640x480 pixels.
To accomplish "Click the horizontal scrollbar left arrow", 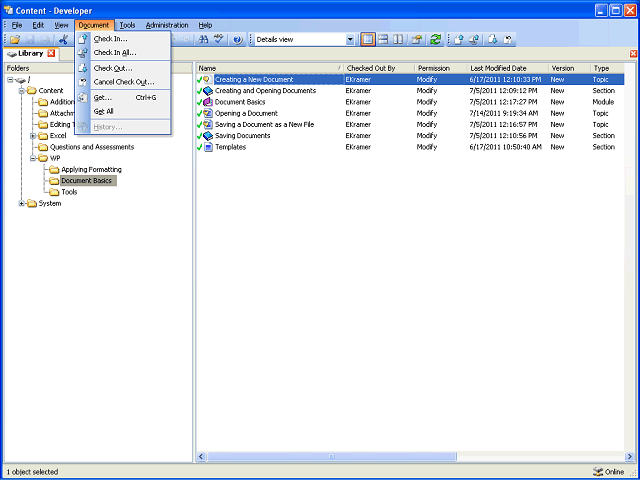I will click(201, 456).
